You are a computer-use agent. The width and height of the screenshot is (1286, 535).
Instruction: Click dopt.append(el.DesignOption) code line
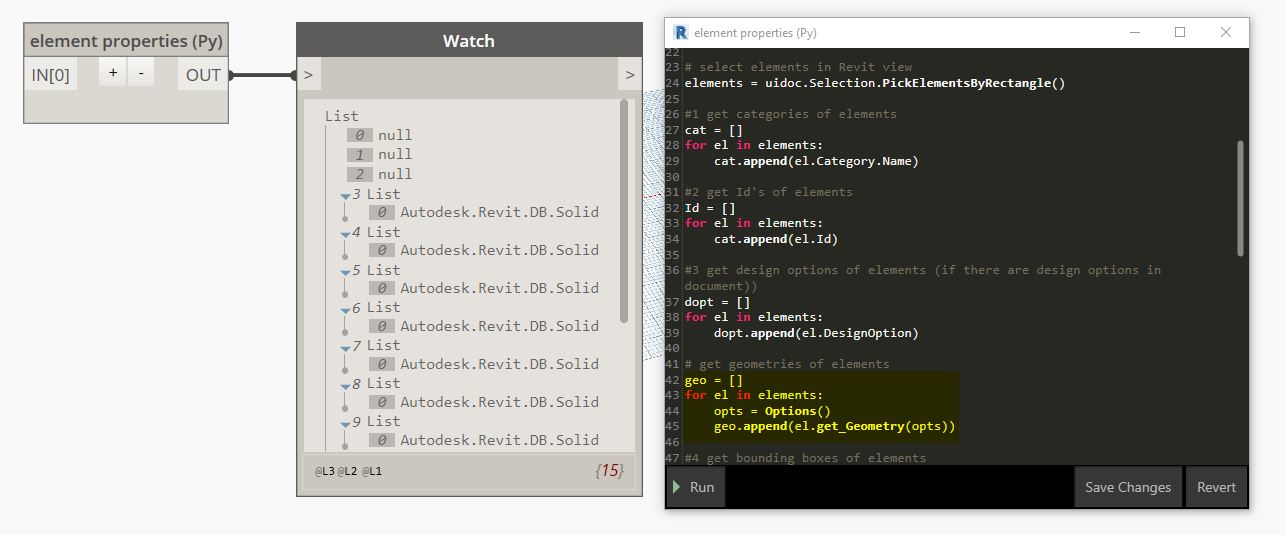(x=816, y=333)
